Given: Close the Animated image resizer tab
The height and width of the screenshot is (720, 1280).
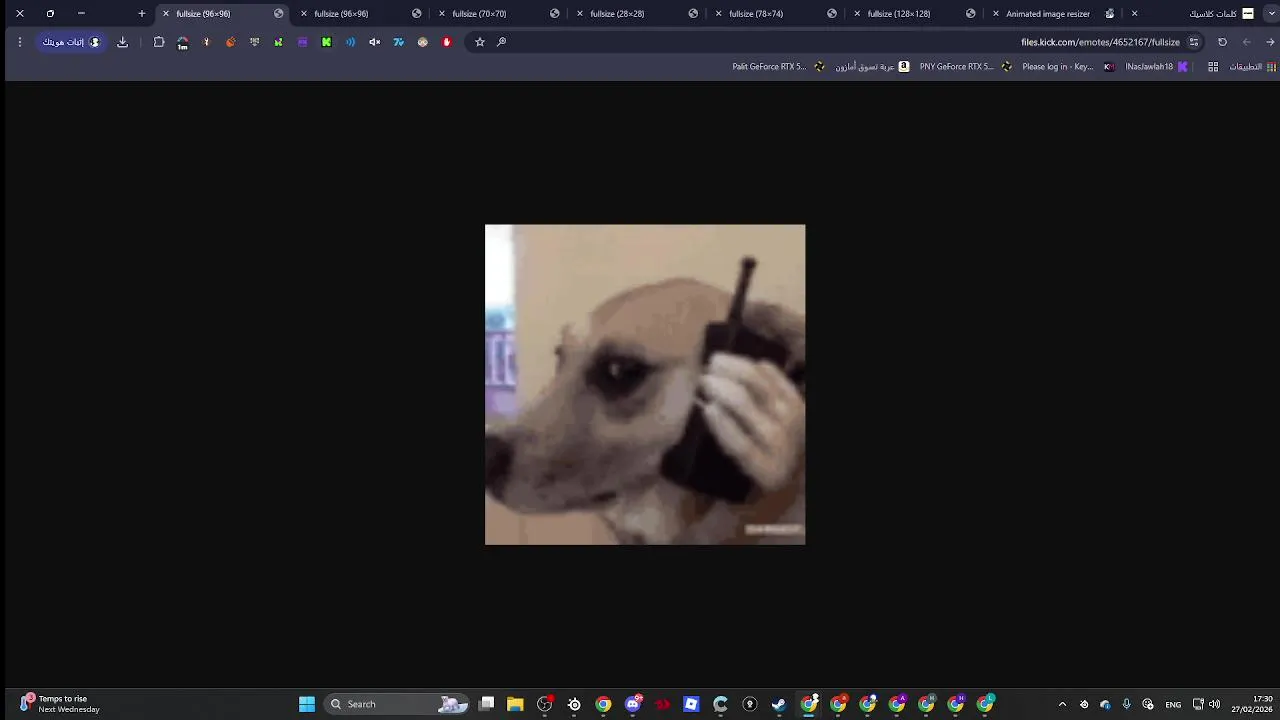Looking at the screenshot, I should 995,14.
